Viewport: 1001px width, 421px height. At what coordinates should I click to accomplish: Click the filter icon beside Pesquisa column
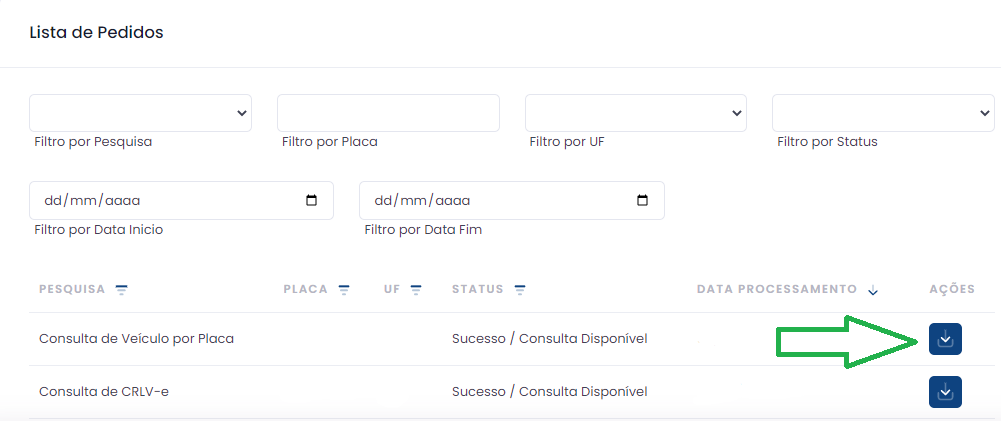tap(122, 290)
